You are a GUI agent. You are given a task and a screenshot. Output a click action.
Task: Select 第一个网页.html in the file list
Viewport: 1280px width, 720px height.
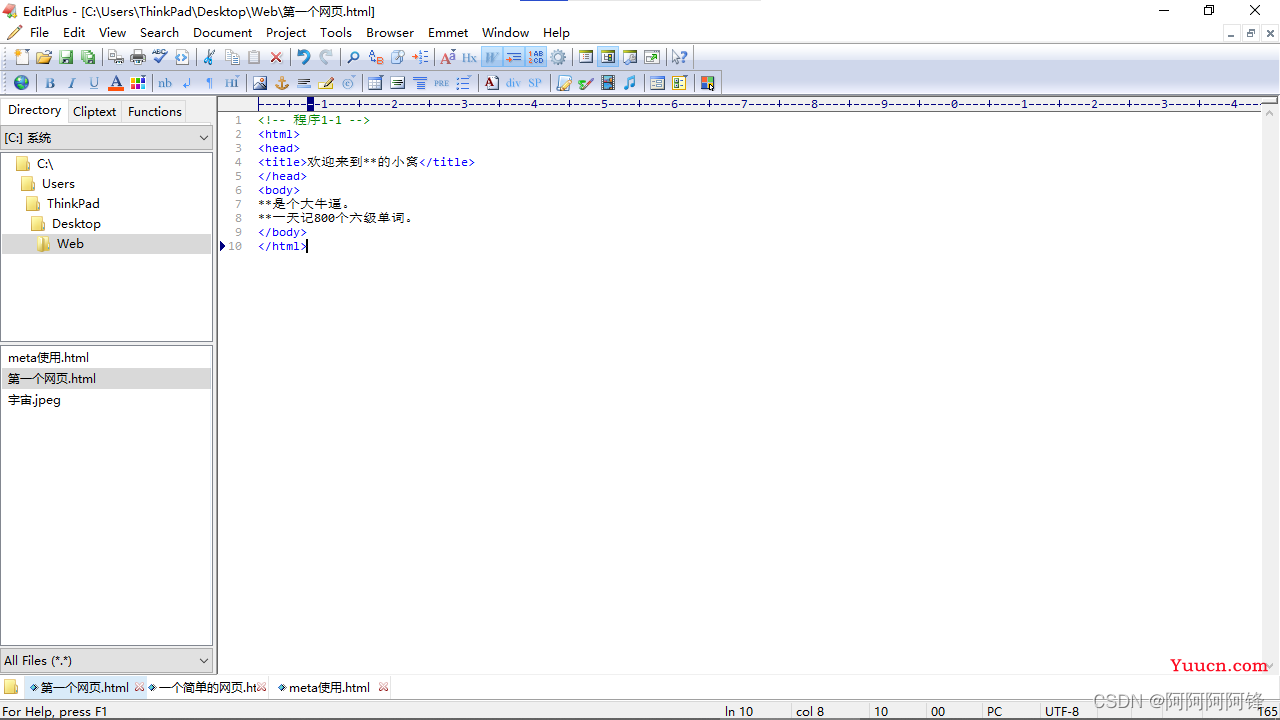pyautogui.click(x=52, y=378)
